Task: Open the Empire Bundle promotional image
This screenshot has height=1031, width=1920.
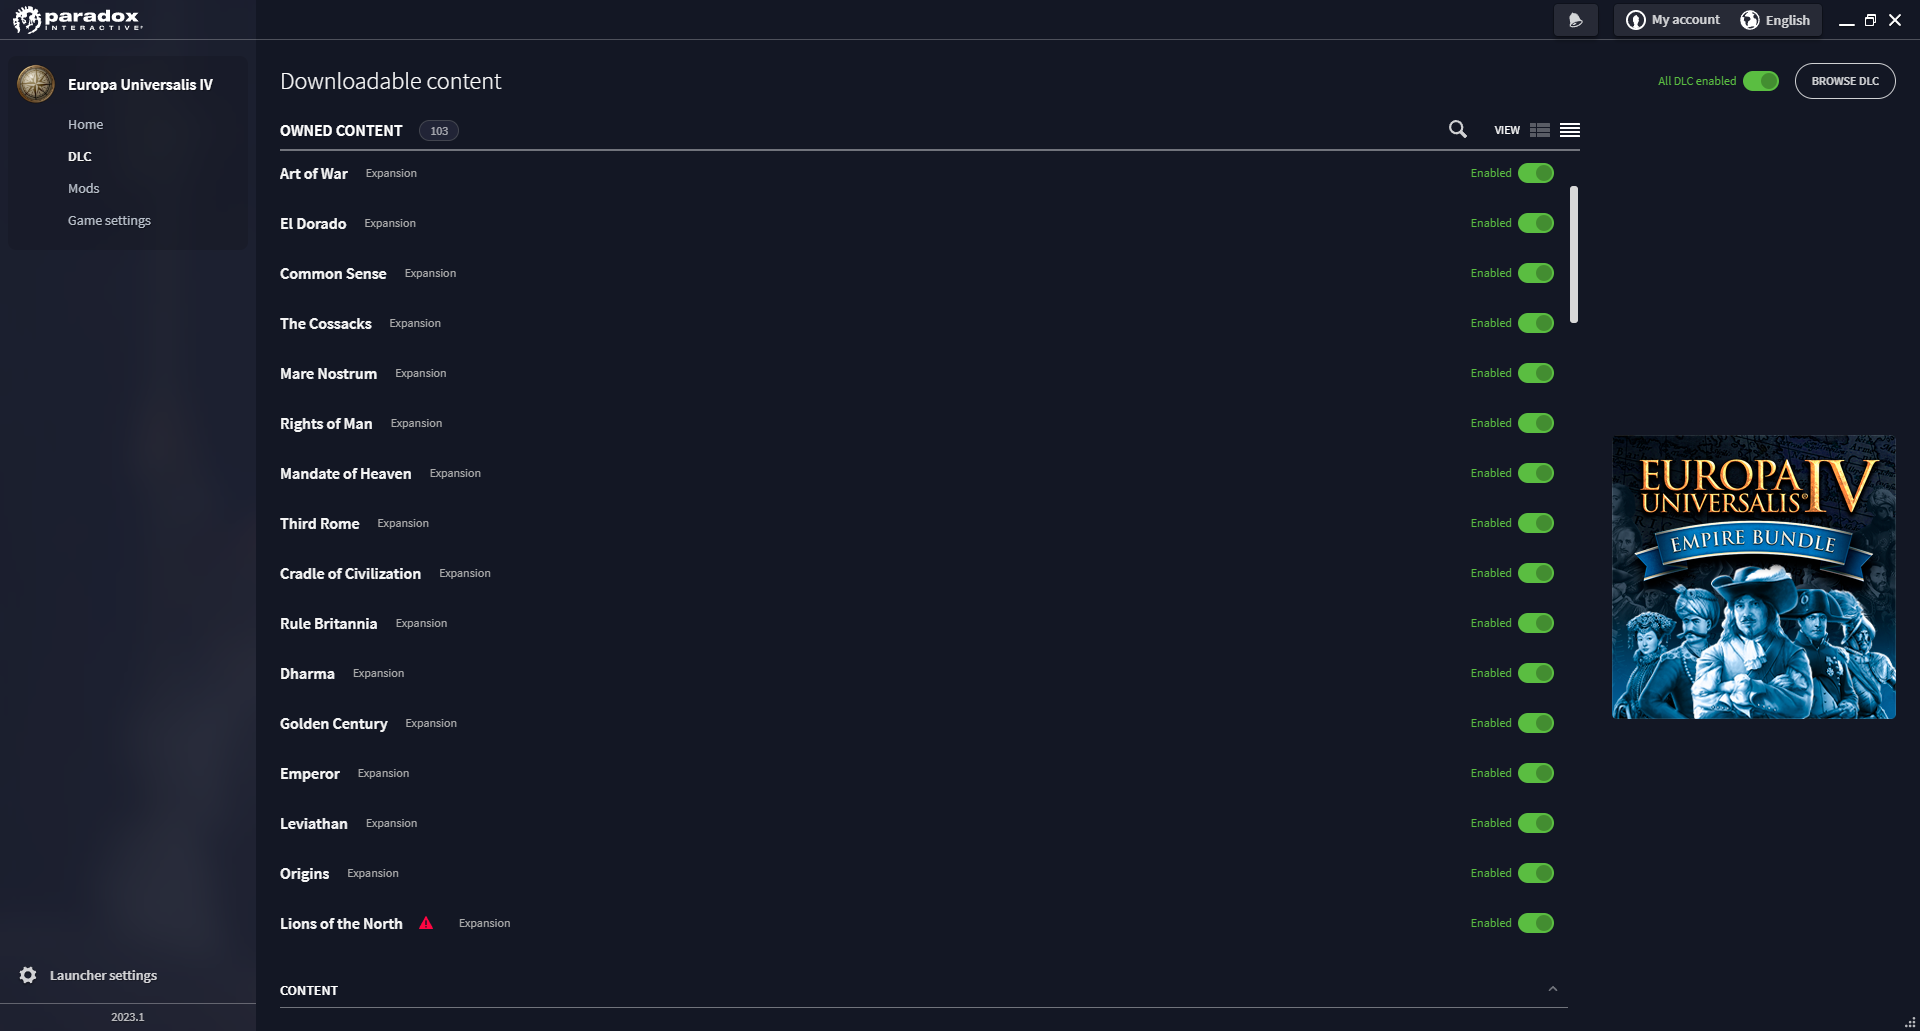Action: pos(1754,577)
